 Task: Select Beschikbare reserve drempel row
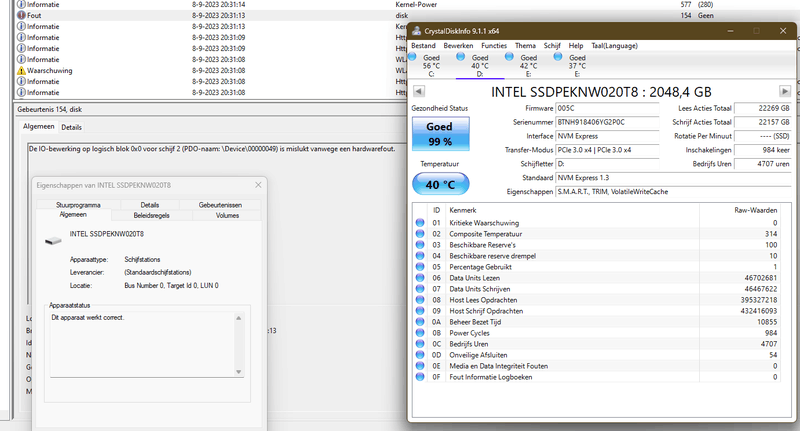[597, 256]
